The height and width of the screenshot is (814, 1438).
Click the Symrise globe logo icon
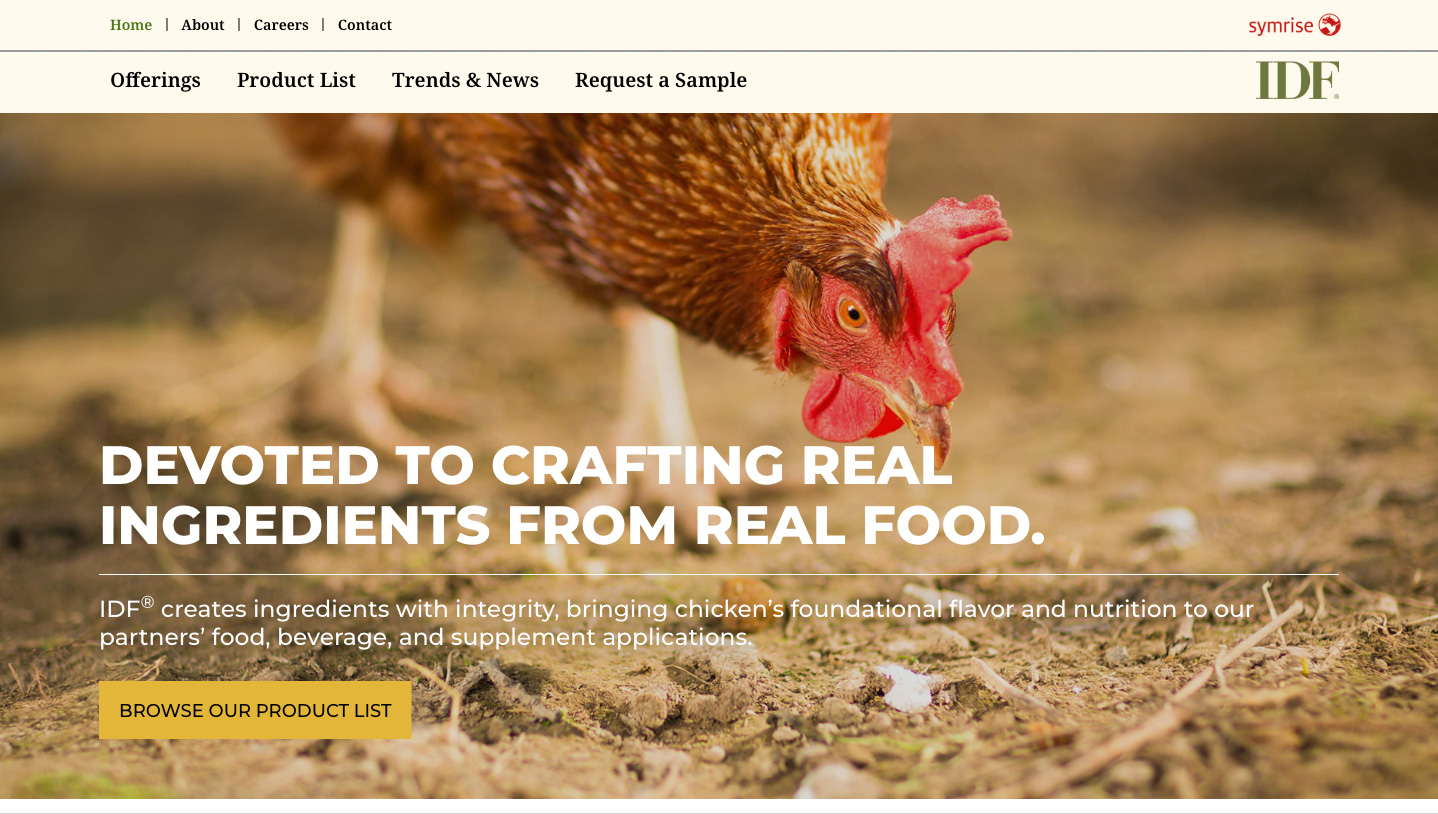point(1329,24)
